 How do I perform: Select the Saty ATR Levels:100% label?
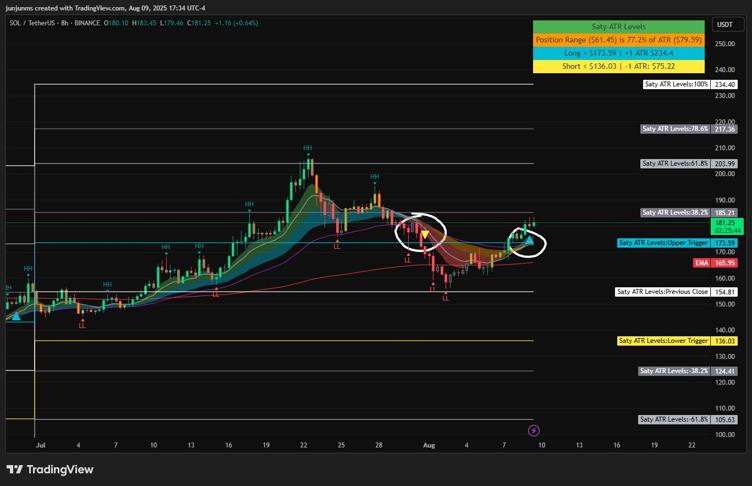click(x=676, y=85)
